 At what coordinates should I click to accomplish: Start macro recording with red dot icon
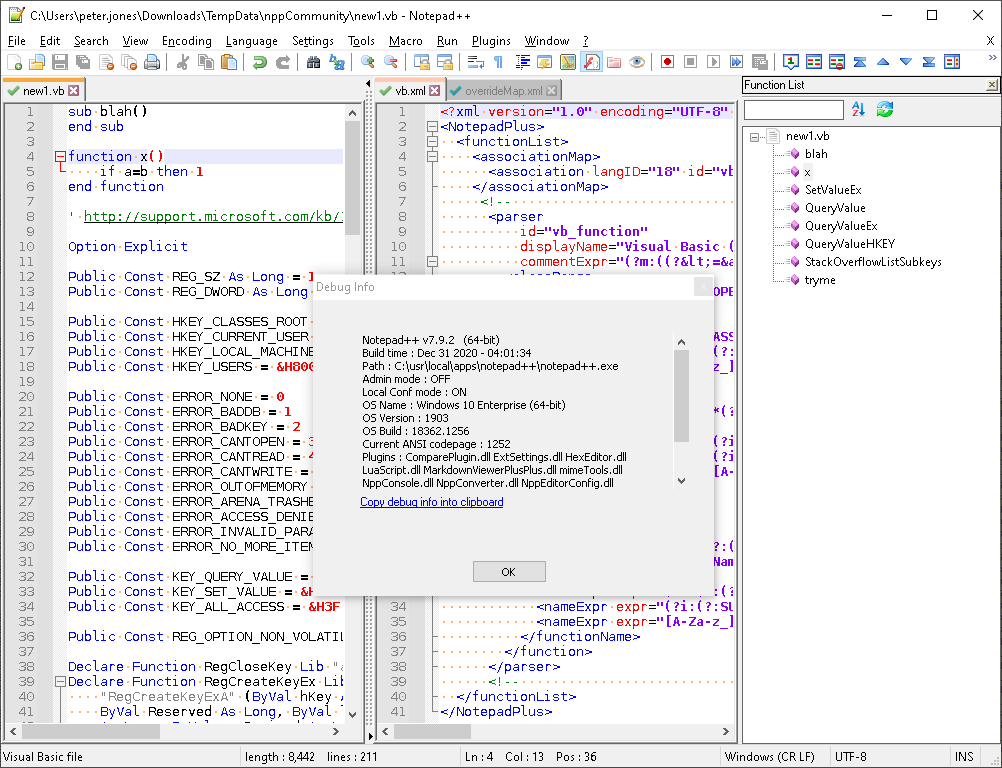(x=667, y=62)
